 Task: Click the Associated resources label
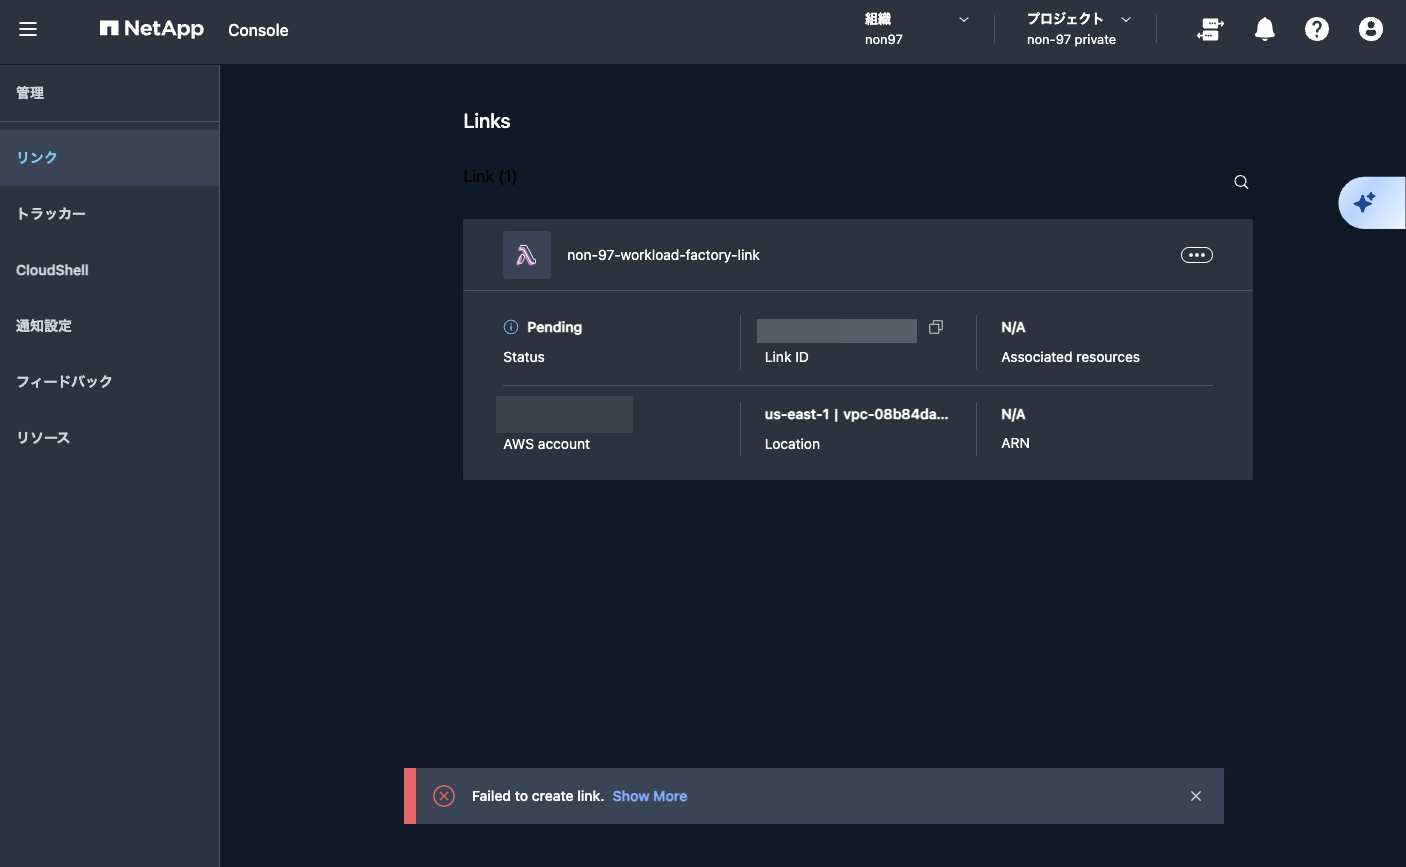1070,357
